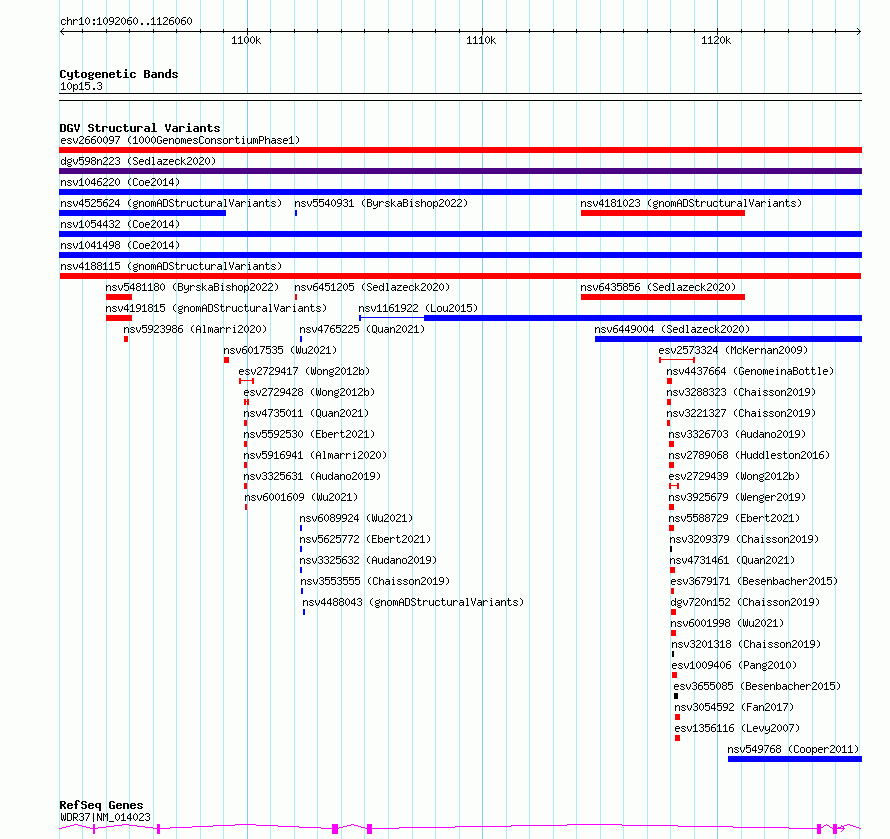Click nsv4735011 (Quan2021) label
This screenshot has height=839, width=890.
(x=306, y=413)
